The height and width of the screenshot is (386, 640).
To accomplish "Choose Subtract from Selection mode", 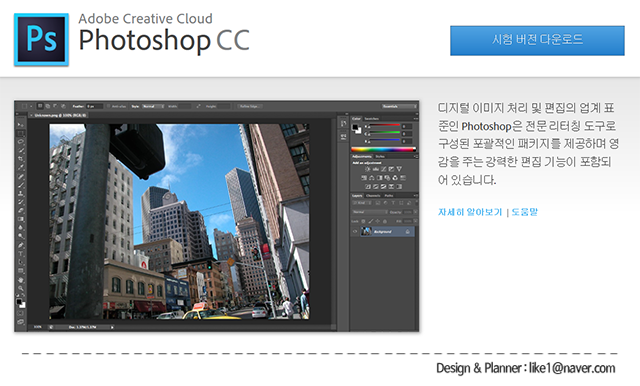I will point(55,106).
